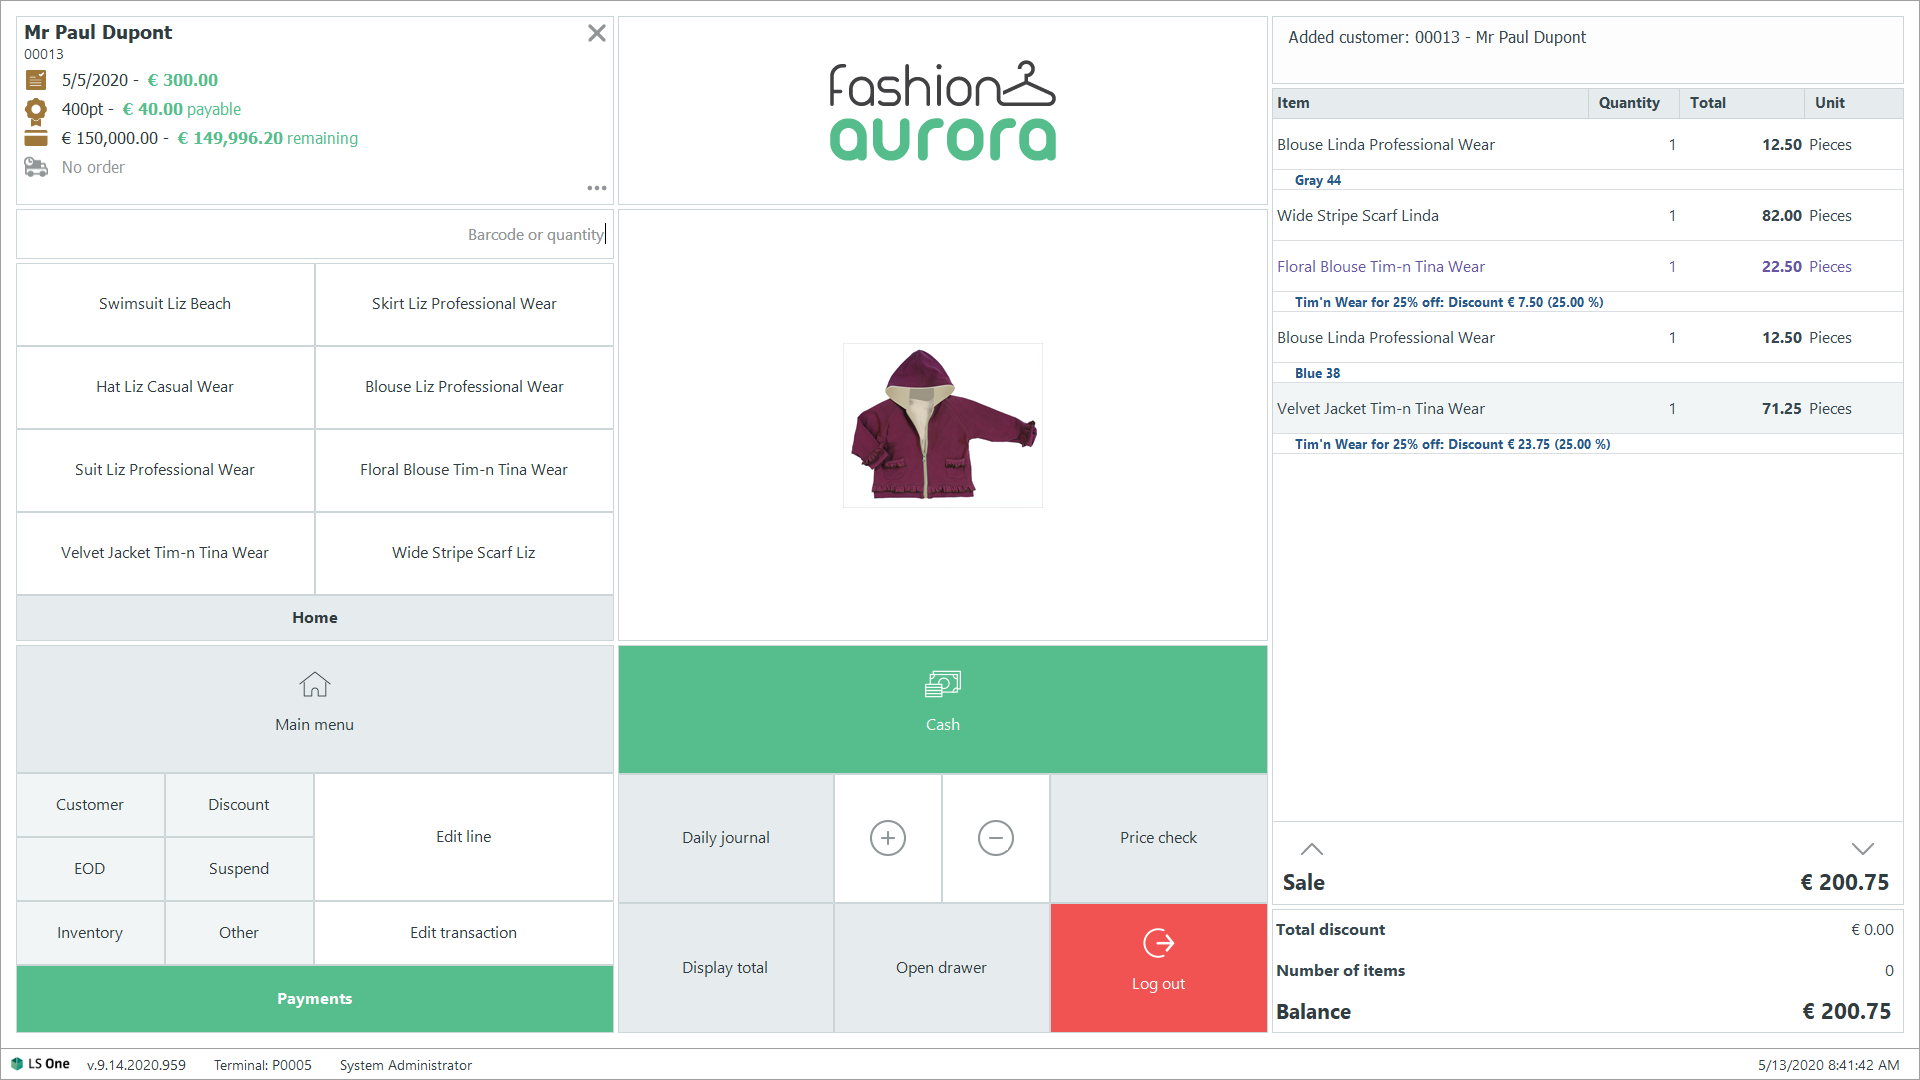
Task: Click the plus quantity increase icon
Action: click(x=887, y=838)
